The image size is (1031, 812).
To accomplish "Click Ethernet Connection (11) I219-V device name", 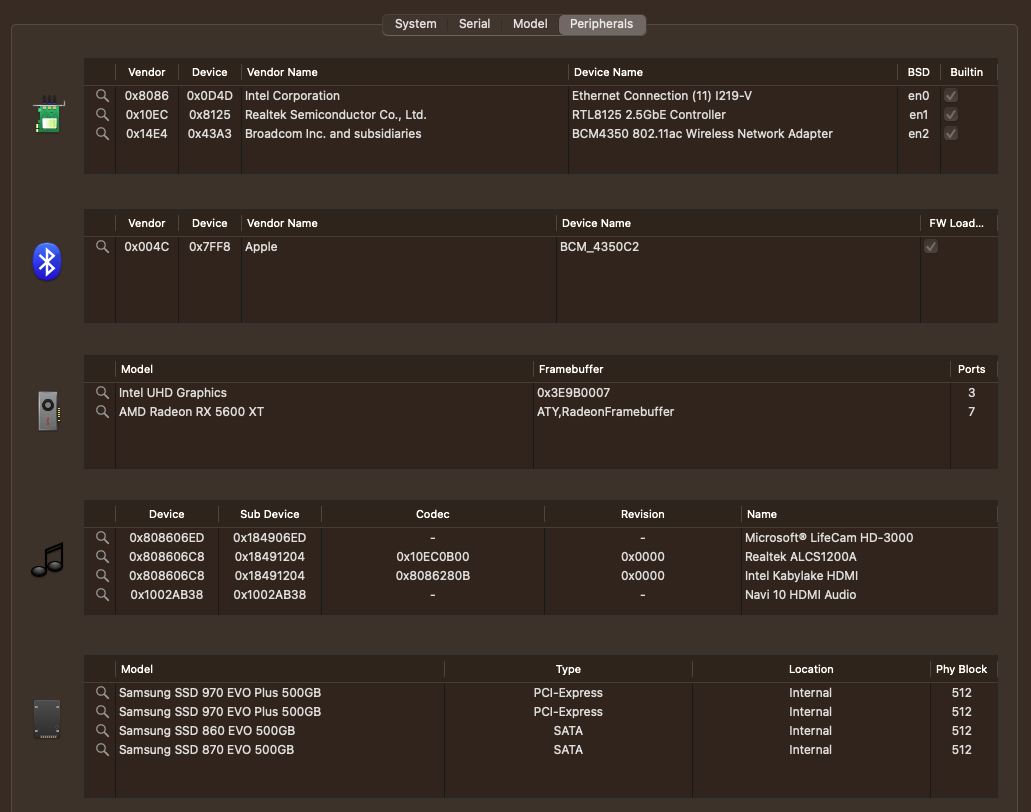I will tap(661, 96).
